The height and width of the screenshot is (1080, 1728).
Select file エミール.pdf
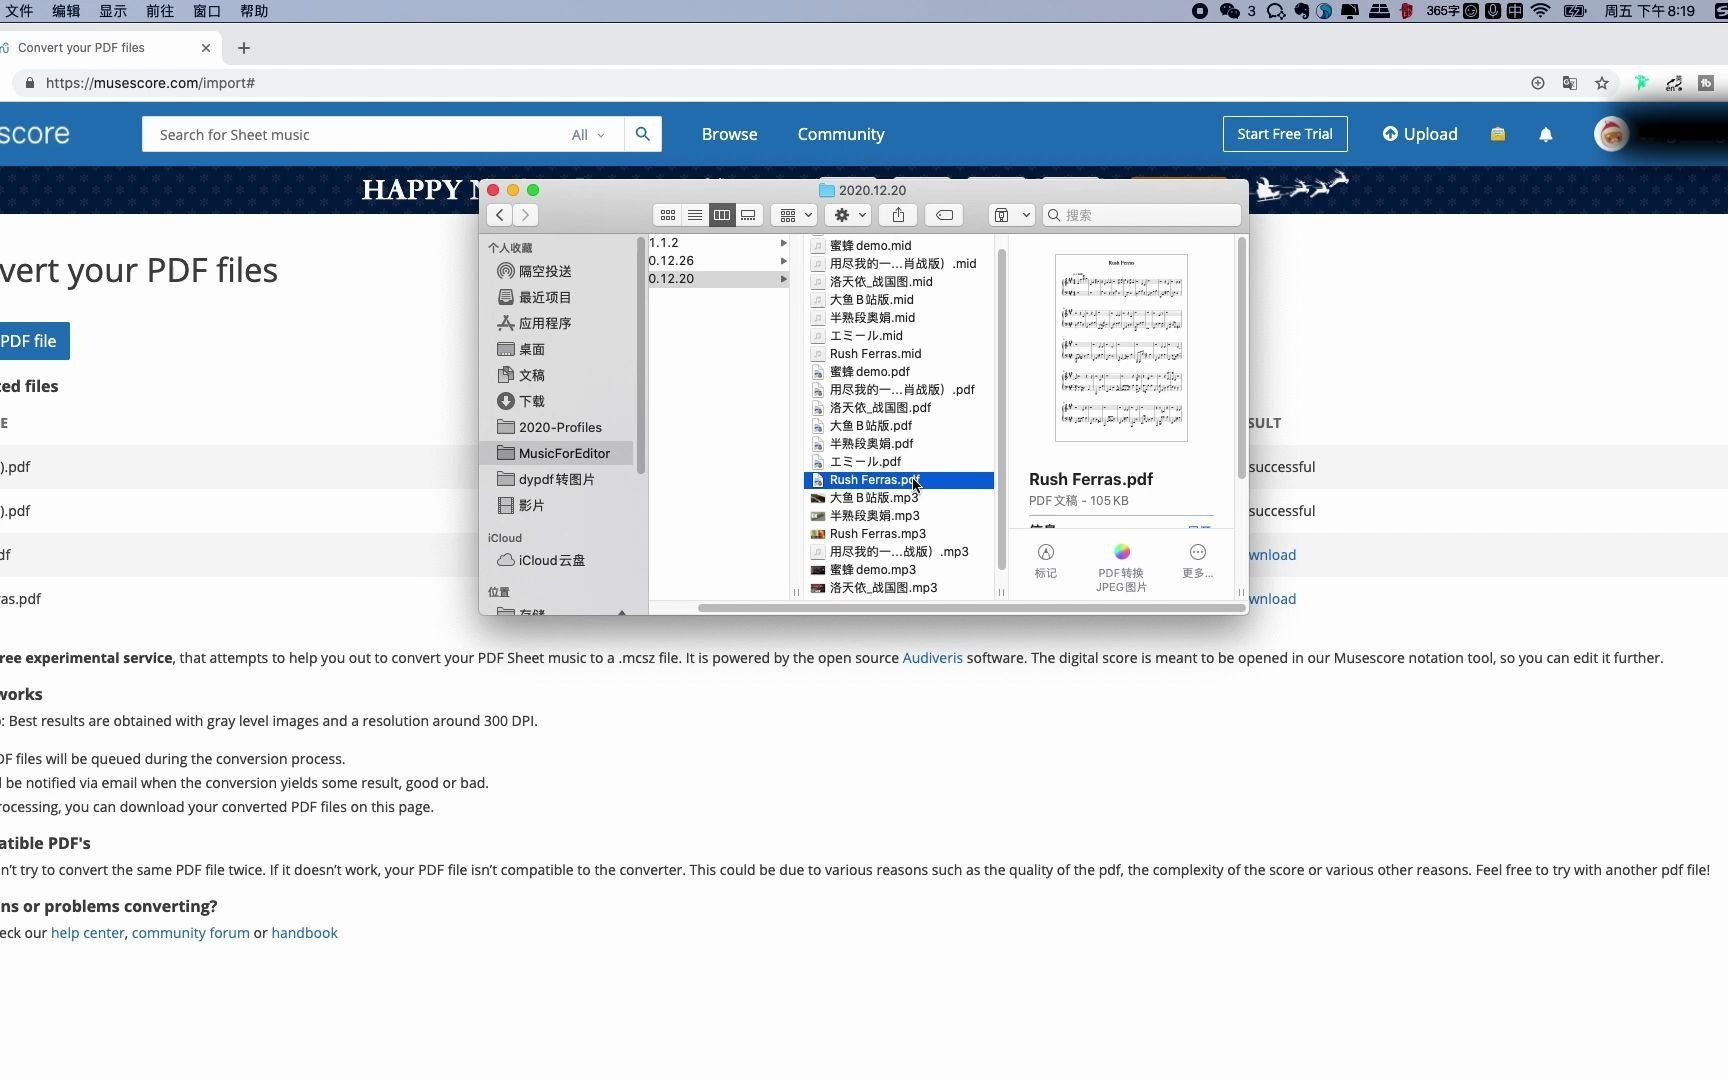865,461
